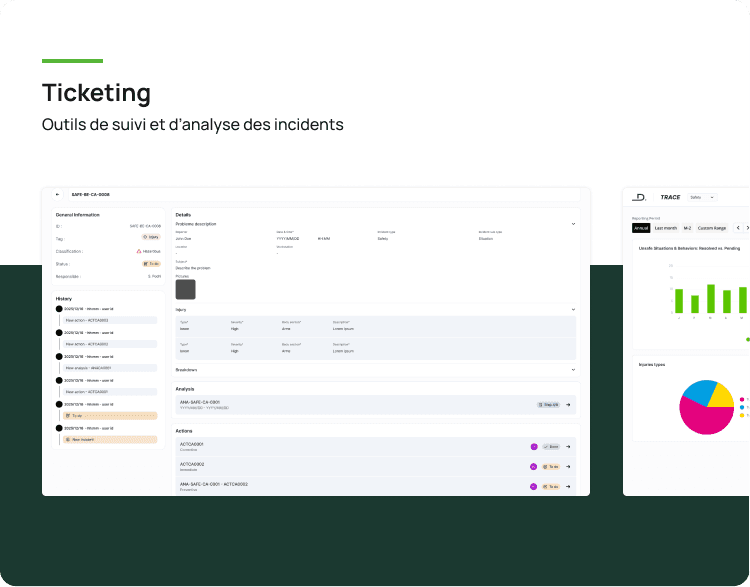Select the M-2 reporting period tab
The width and height of the screenshot is (750, 587).
687,228
